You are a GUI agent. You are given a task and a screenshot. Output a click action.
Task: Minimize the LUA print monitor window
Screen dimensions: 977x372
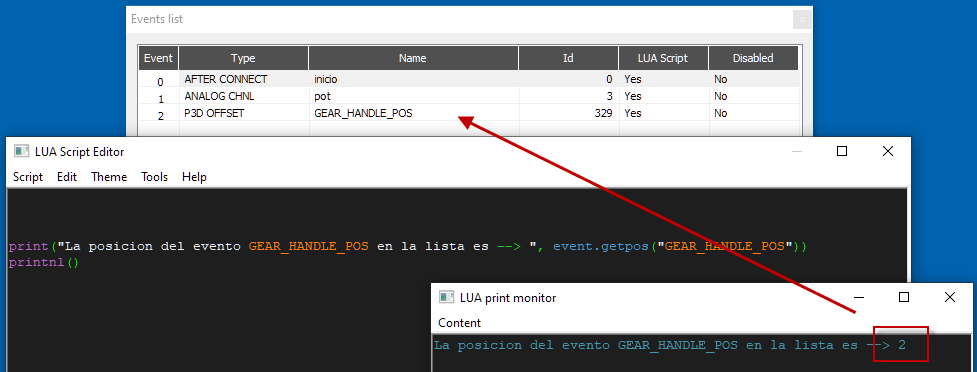[x=859, y=297]
